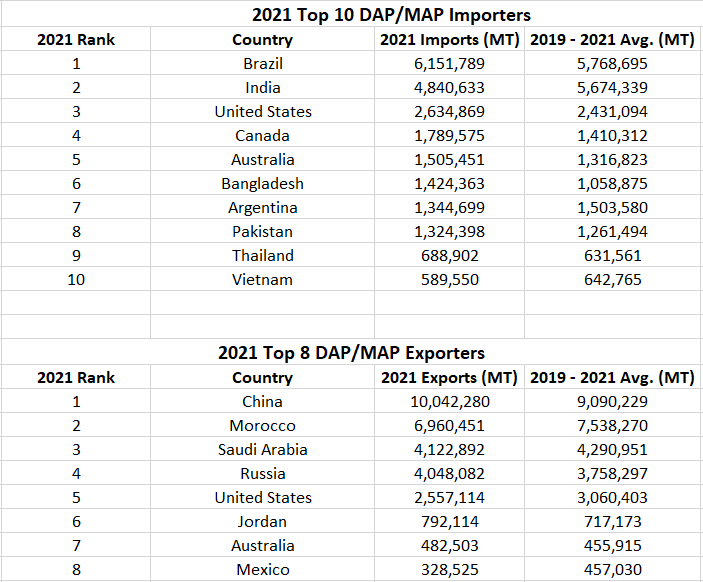Click the average value 1,261,494

coord(612,231)
